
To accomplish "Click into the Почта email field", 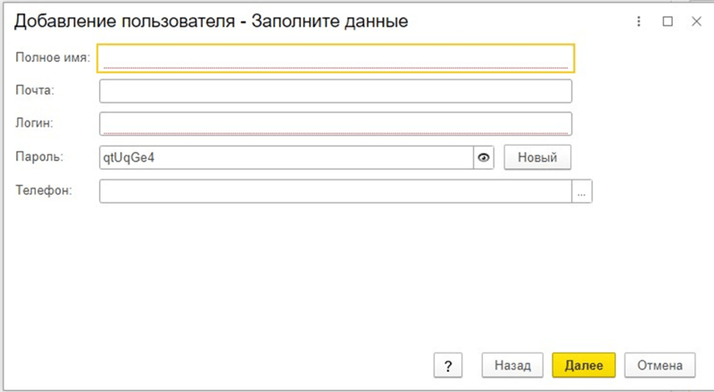I will (x=336, y=91).
